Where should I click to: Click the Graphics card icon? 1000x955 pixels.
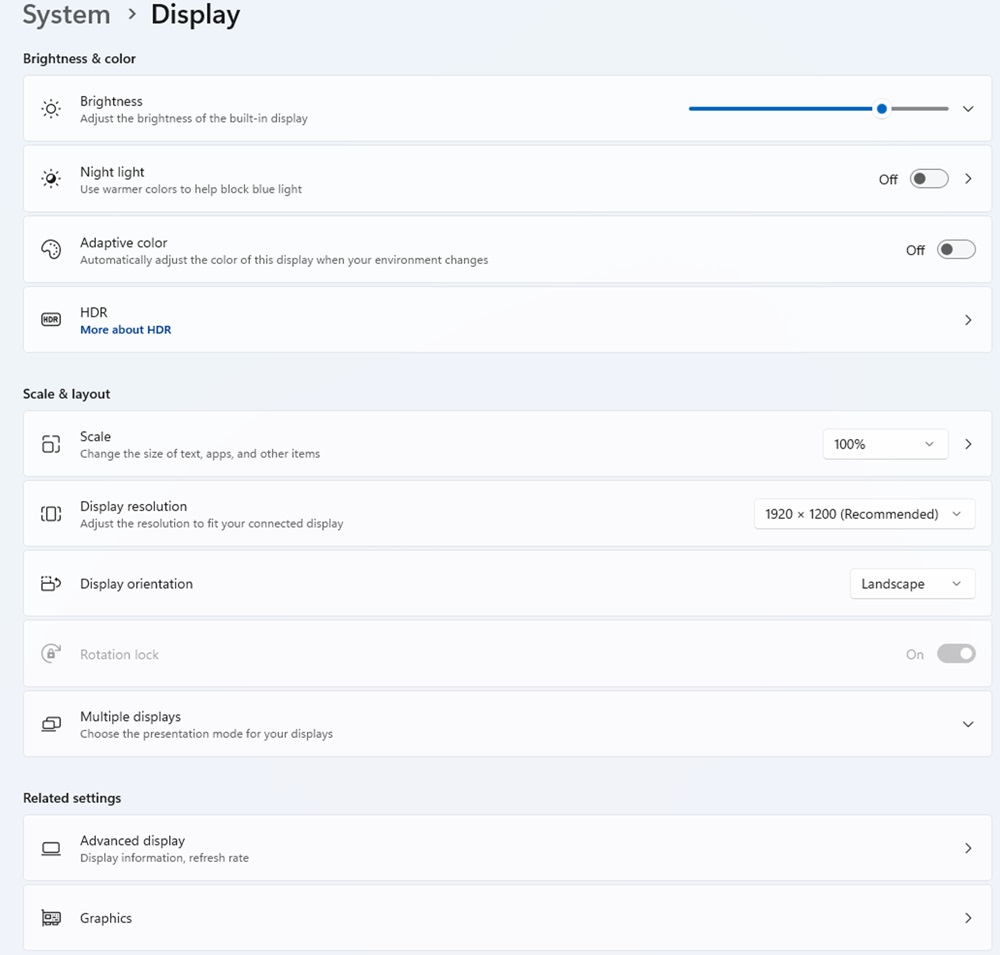click(x=51, y=918)
